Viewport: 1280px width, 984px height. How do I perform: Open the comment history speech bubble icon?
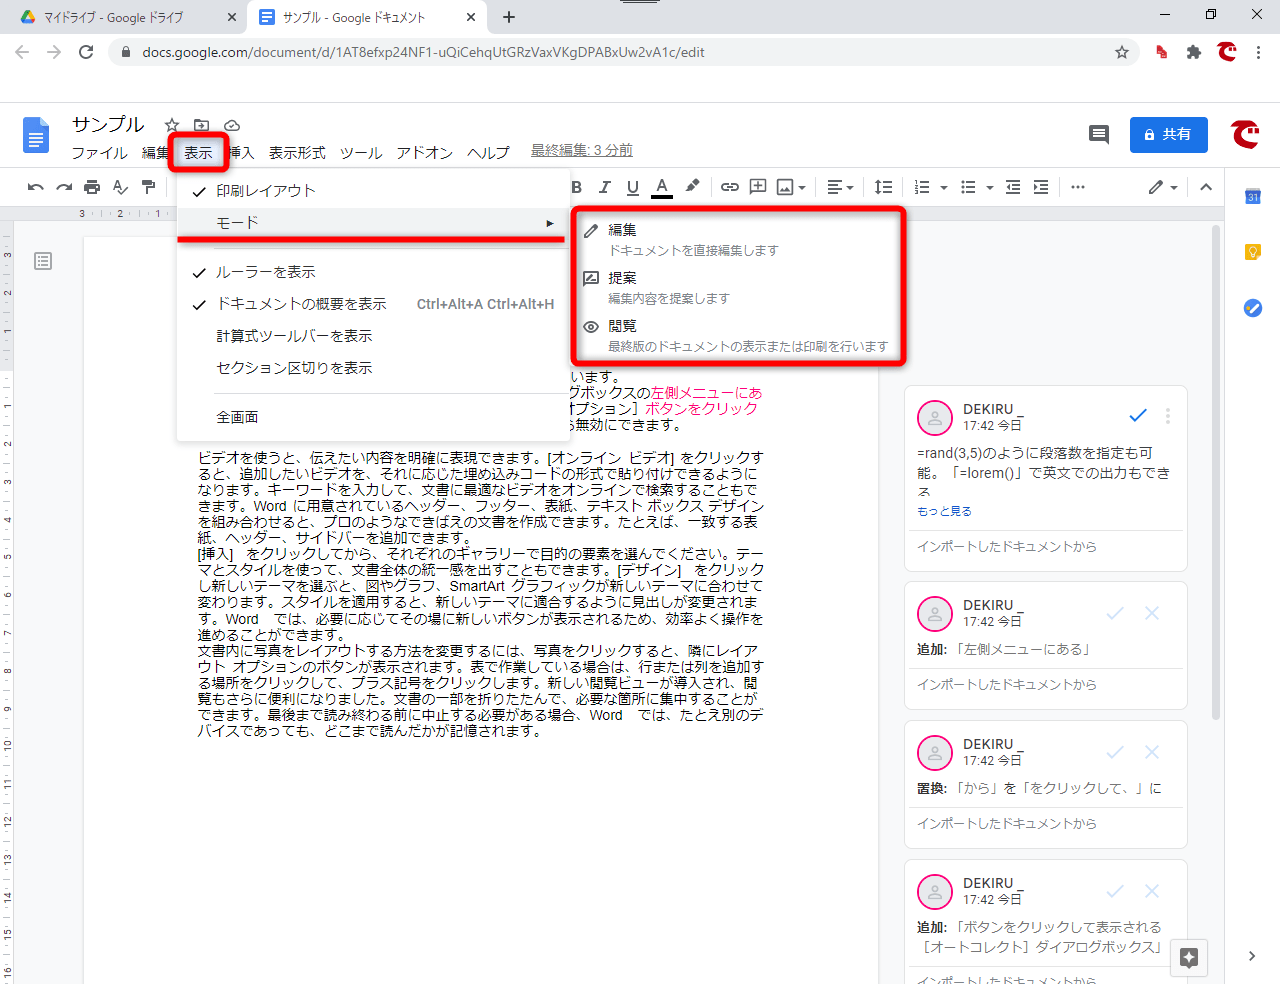(x=1098, y=135)
